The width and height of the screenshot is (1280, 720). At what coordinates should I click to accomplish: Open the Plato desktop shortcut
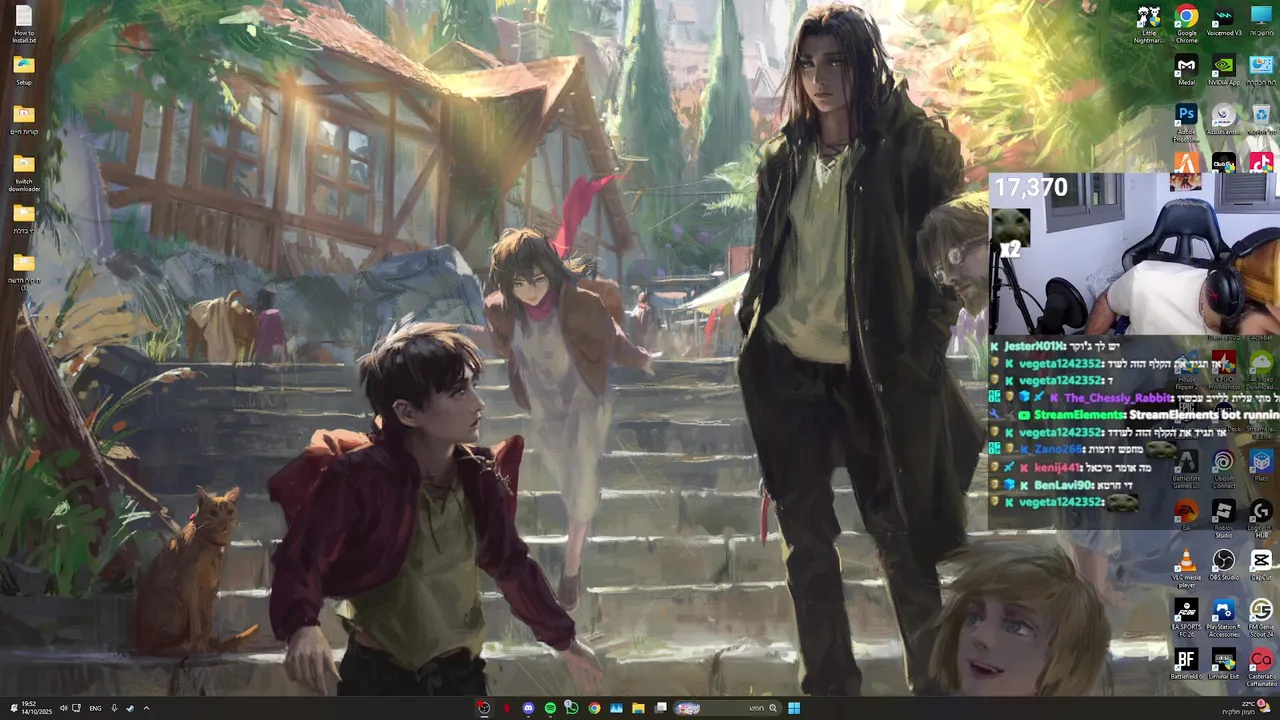[1261, 466]
